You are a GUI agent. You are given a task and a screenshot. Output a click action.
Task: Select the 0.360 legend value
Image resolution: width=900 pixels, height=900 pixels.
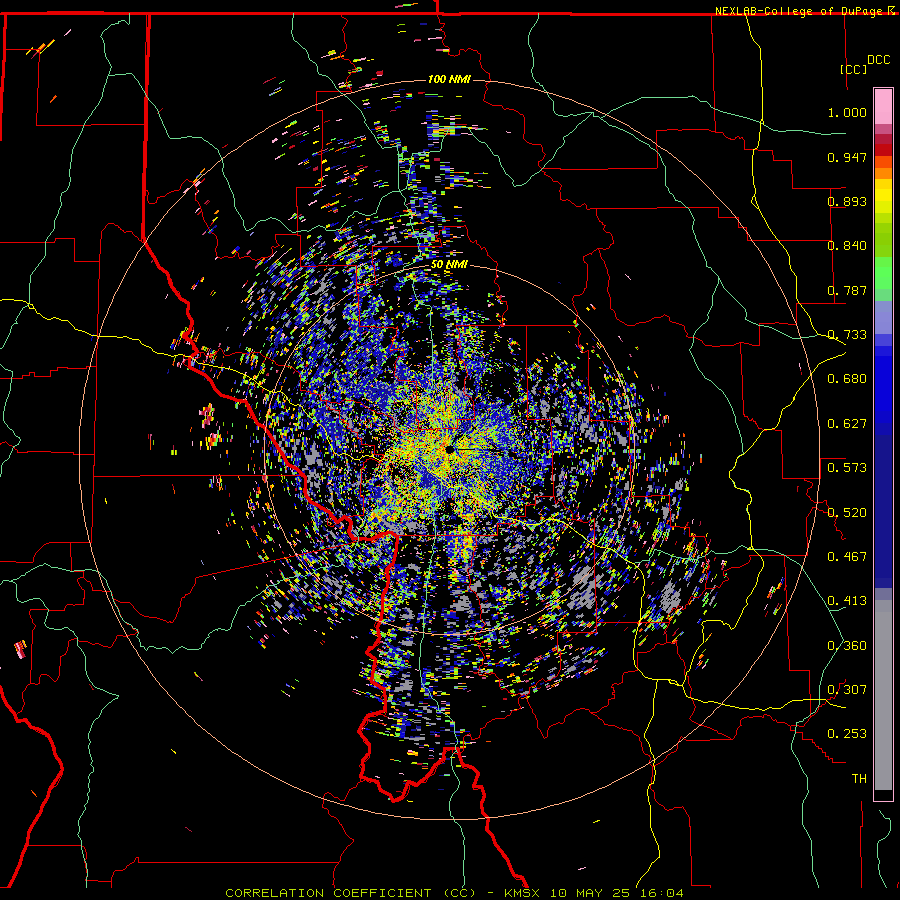[847, 646]
